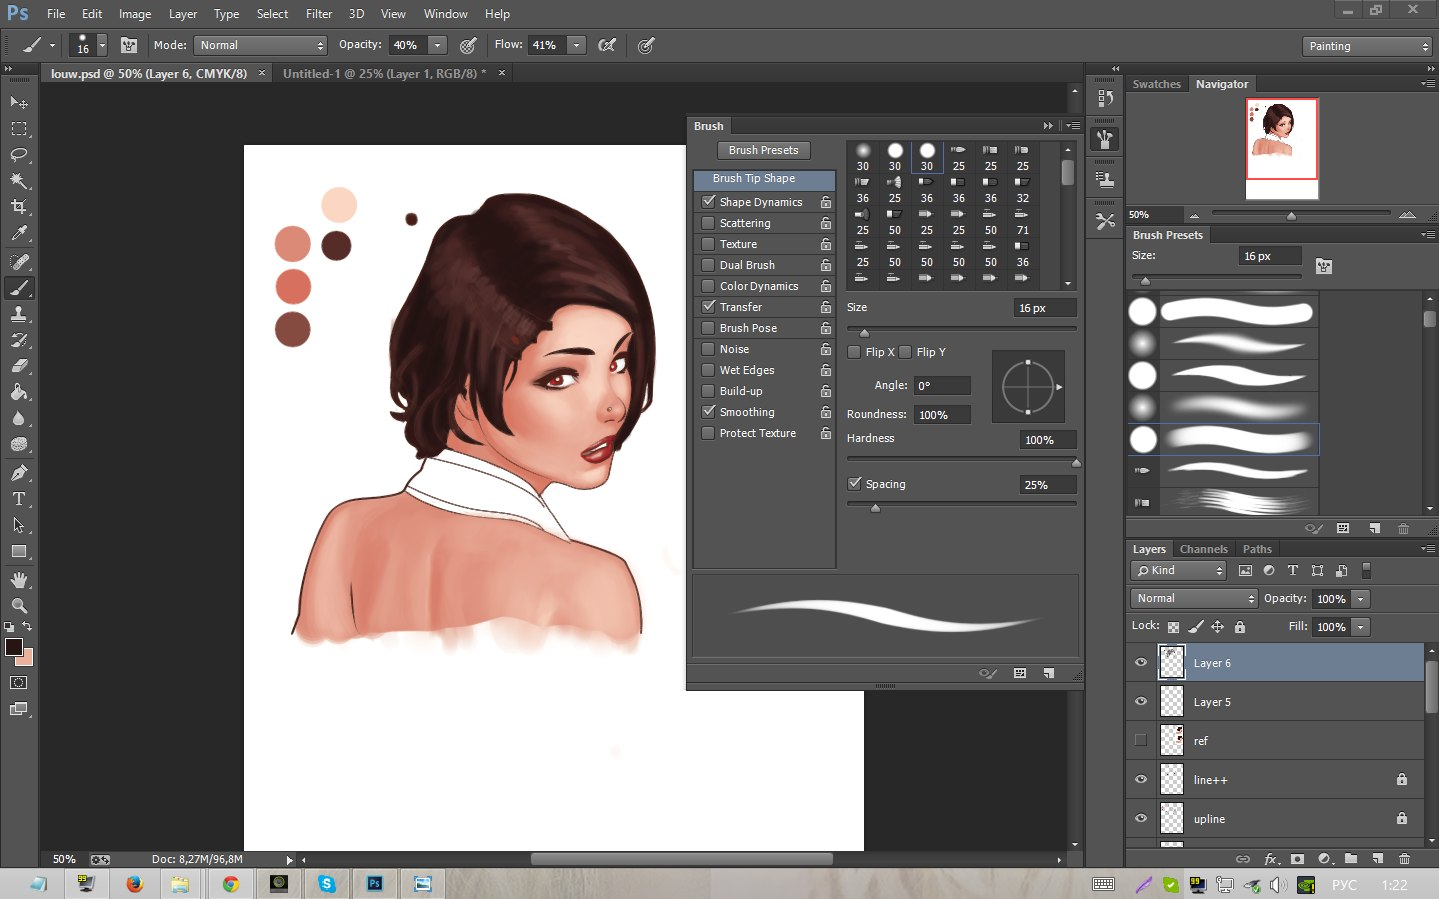Choose the Horizontal Type tool
This screenshot has width=1439, height=899.
click(x=19, y=499)
